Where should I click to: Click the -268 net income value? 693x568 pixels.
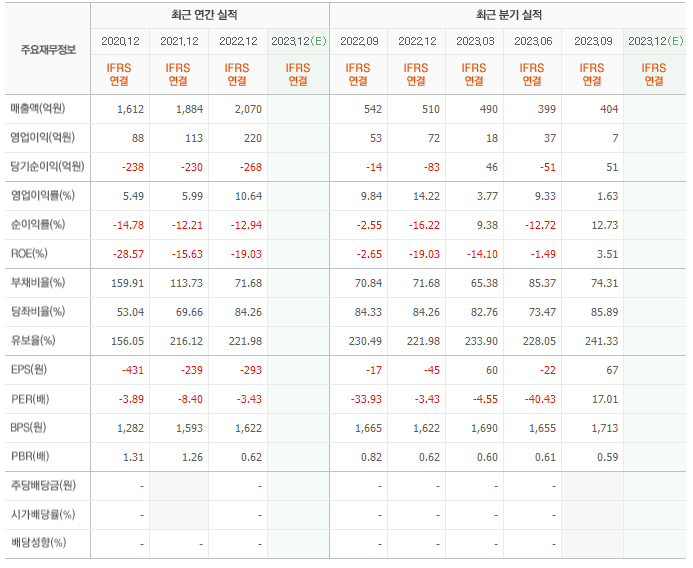pos(251,167)
